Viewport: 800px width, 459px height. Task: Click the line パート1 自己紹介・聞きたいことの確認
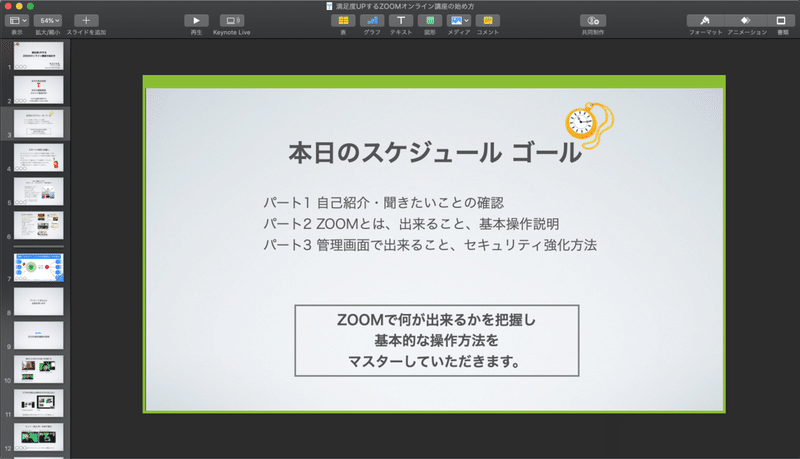pyautogui.click(x=384, y=202)
